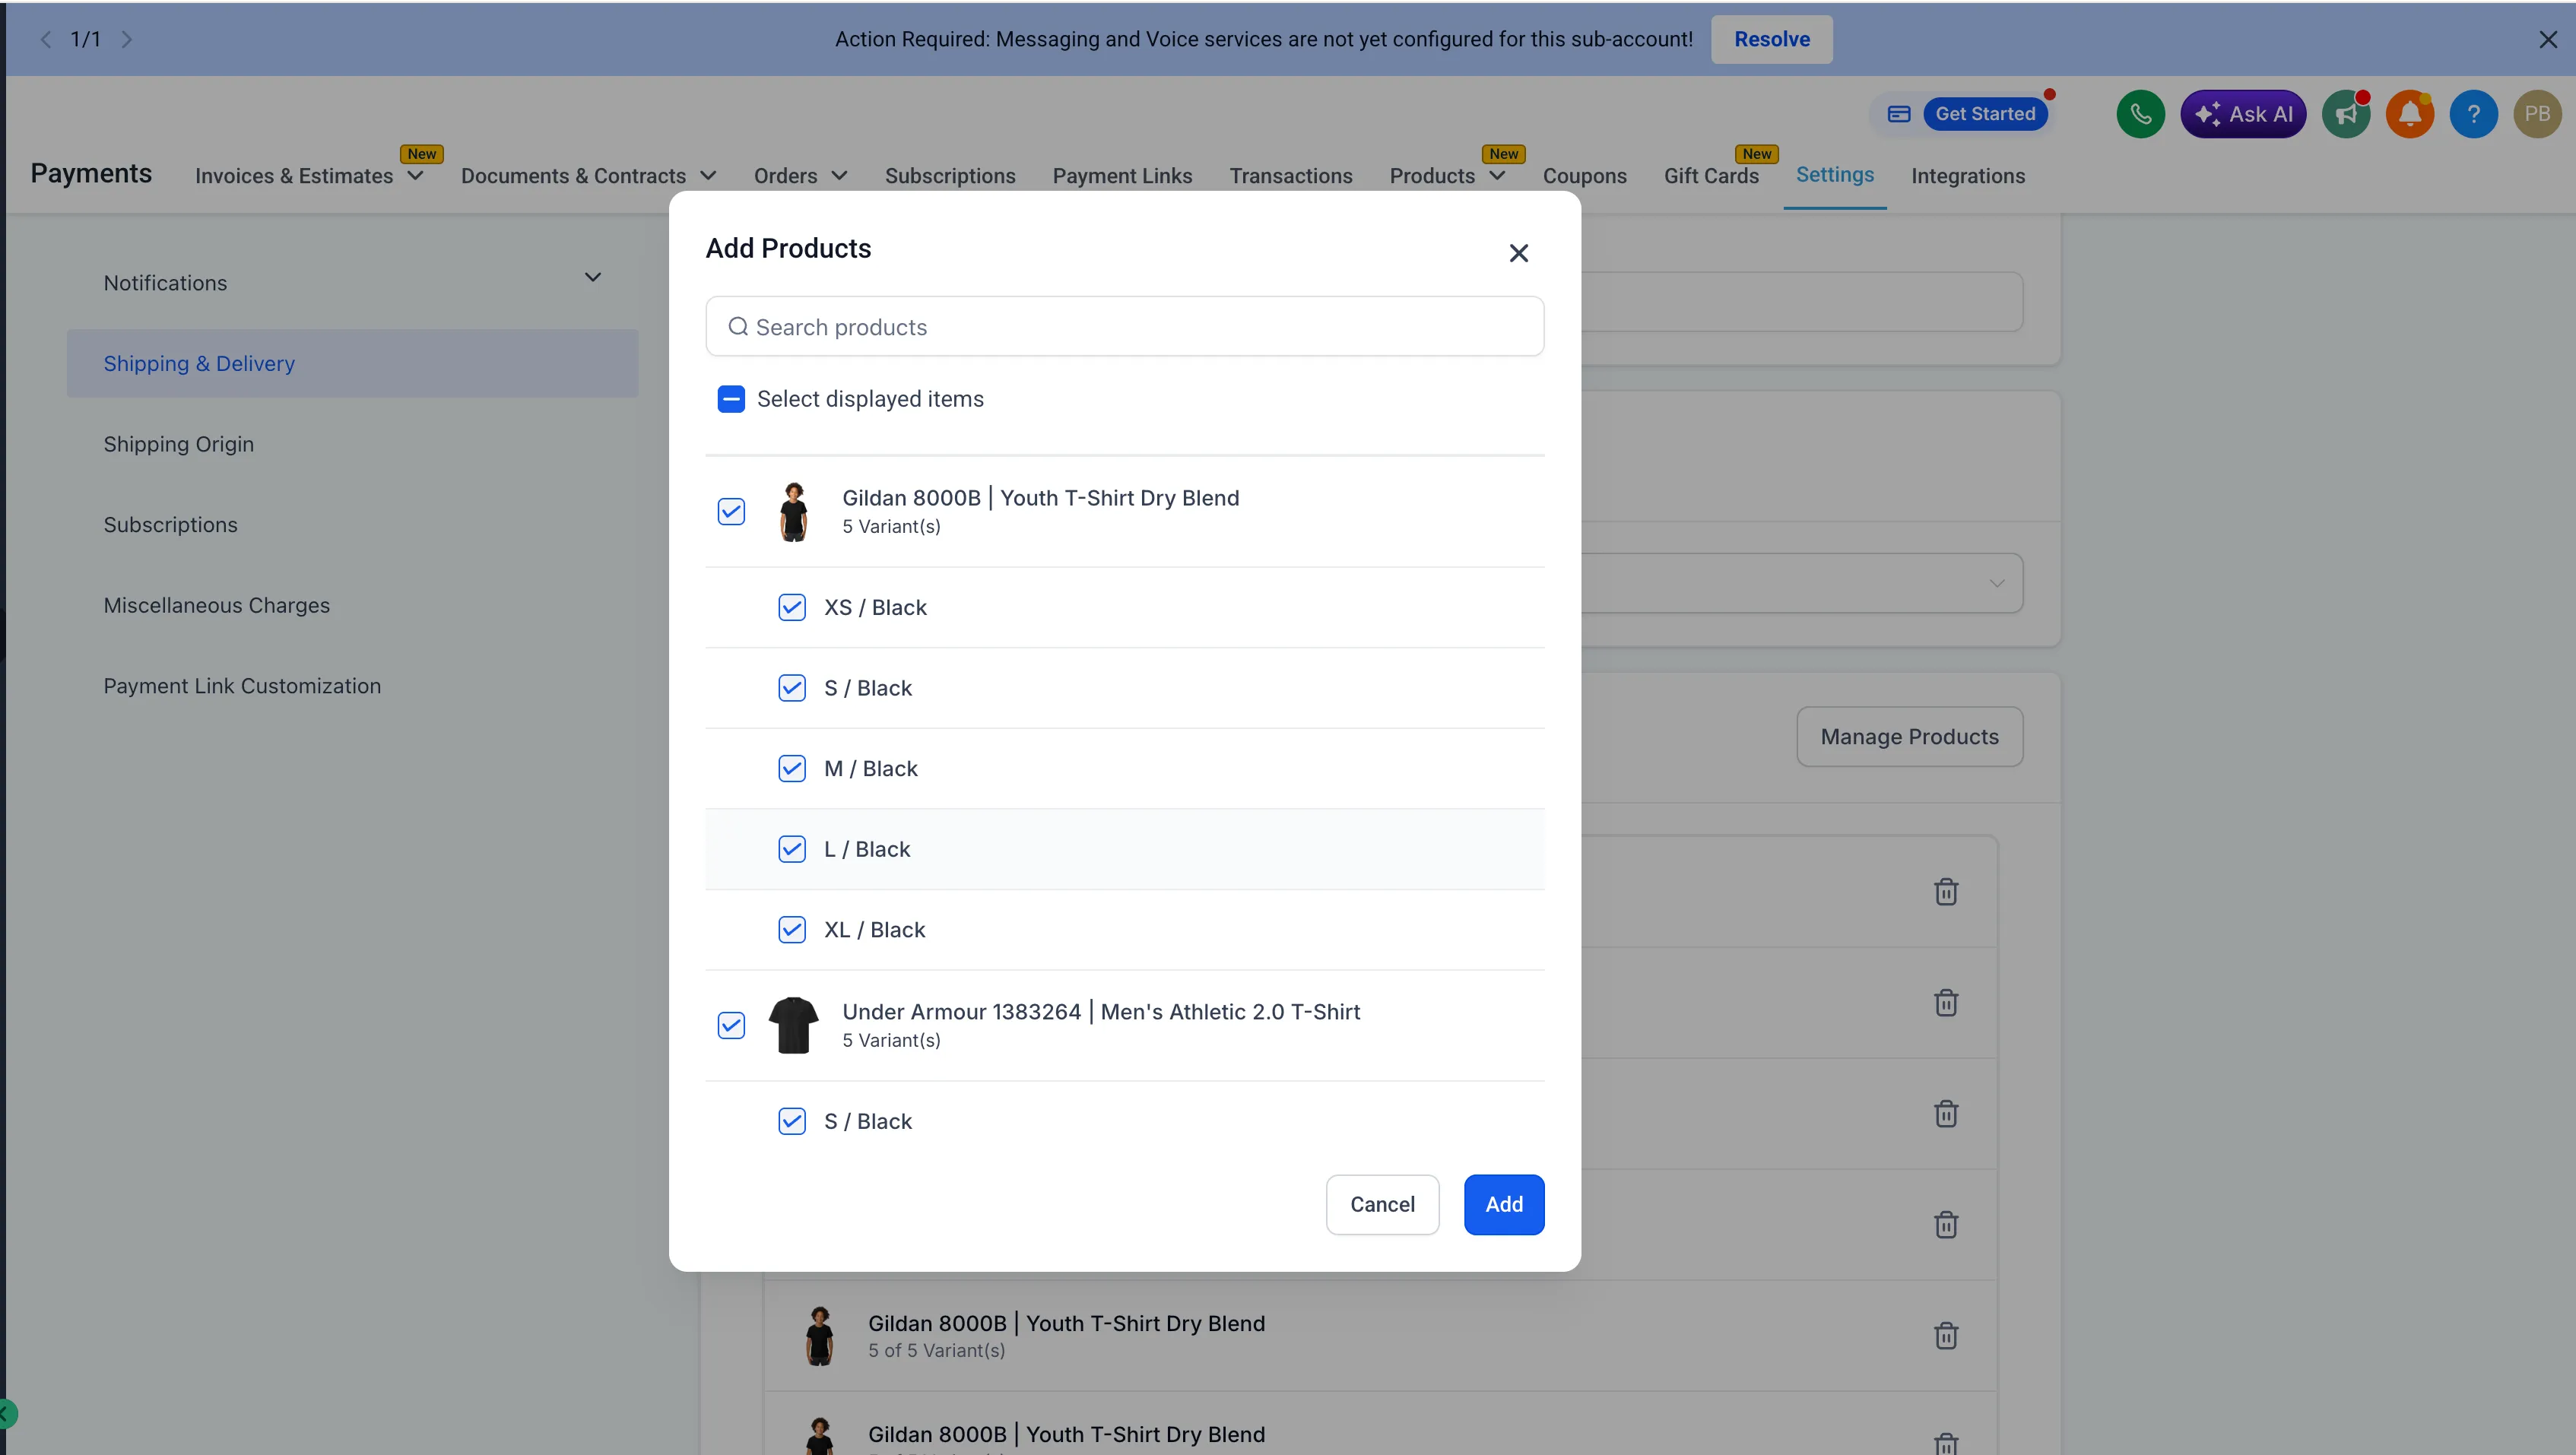Uncheck the XS / Black variant
This screenshot has width=2576, height=1455.
[792, 608]
